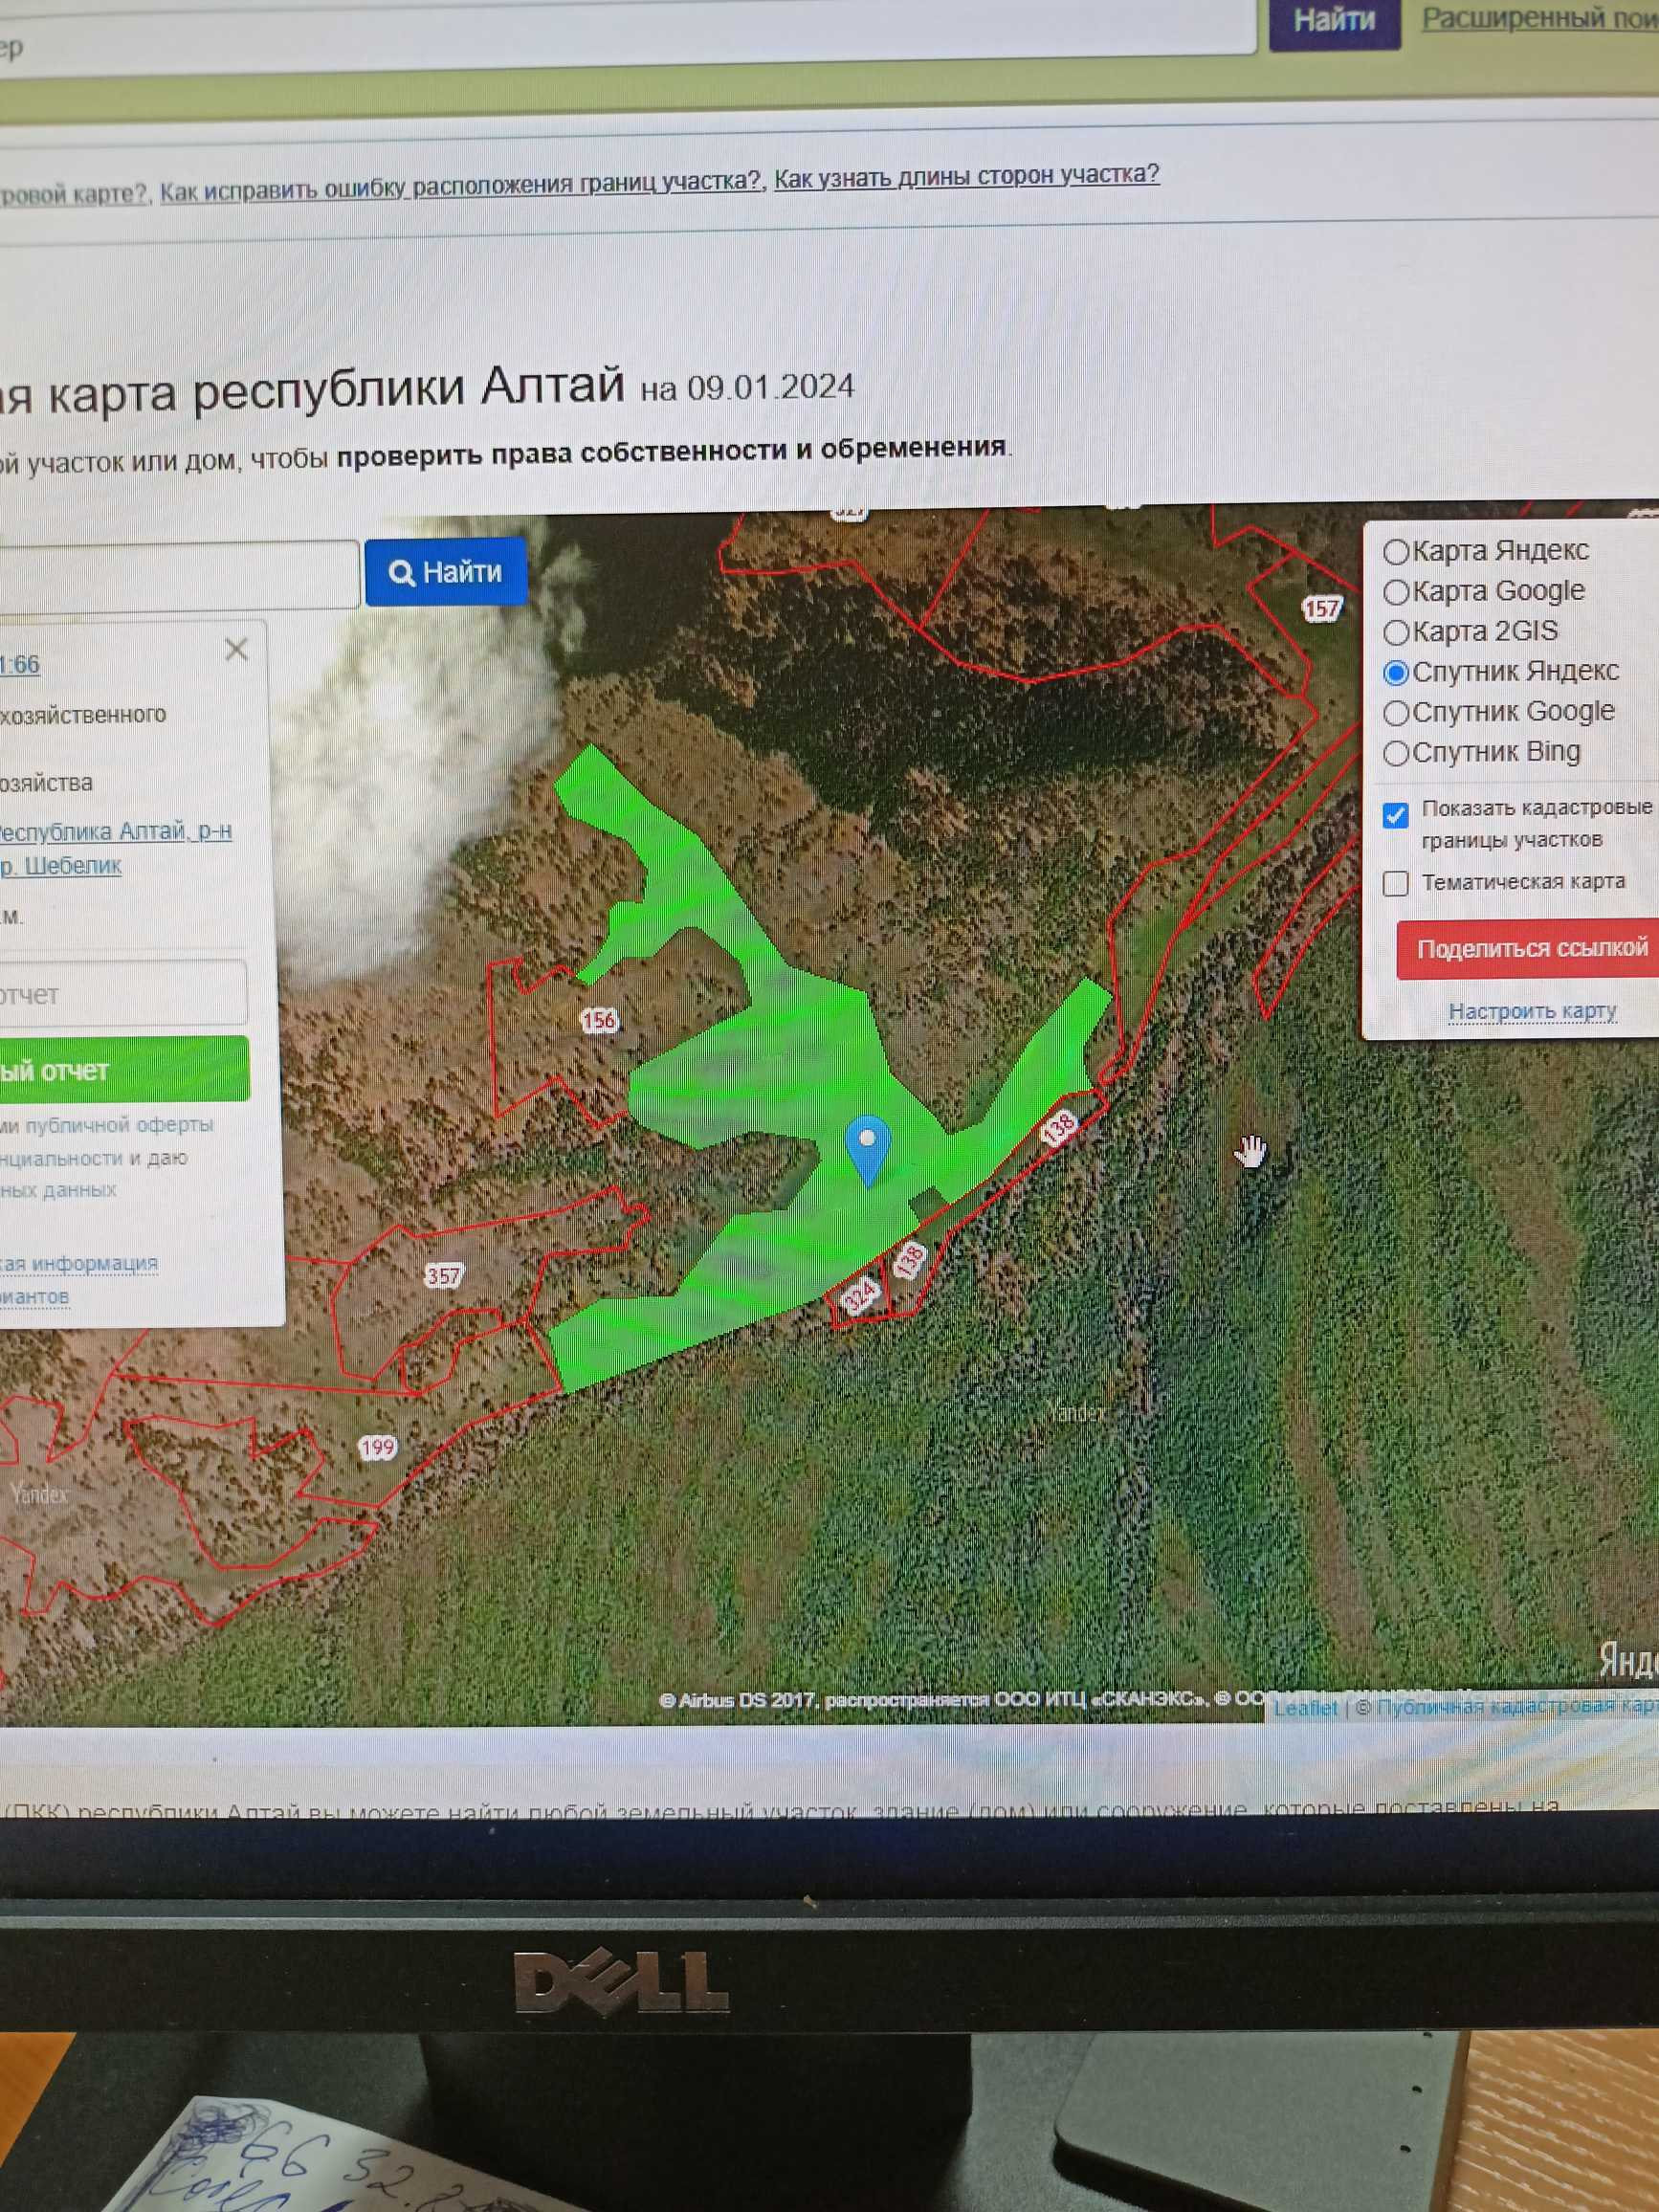Click the dark Найти button in the page header
The height and width of the screenshot is (2212, 1659).
[1334, 19]
